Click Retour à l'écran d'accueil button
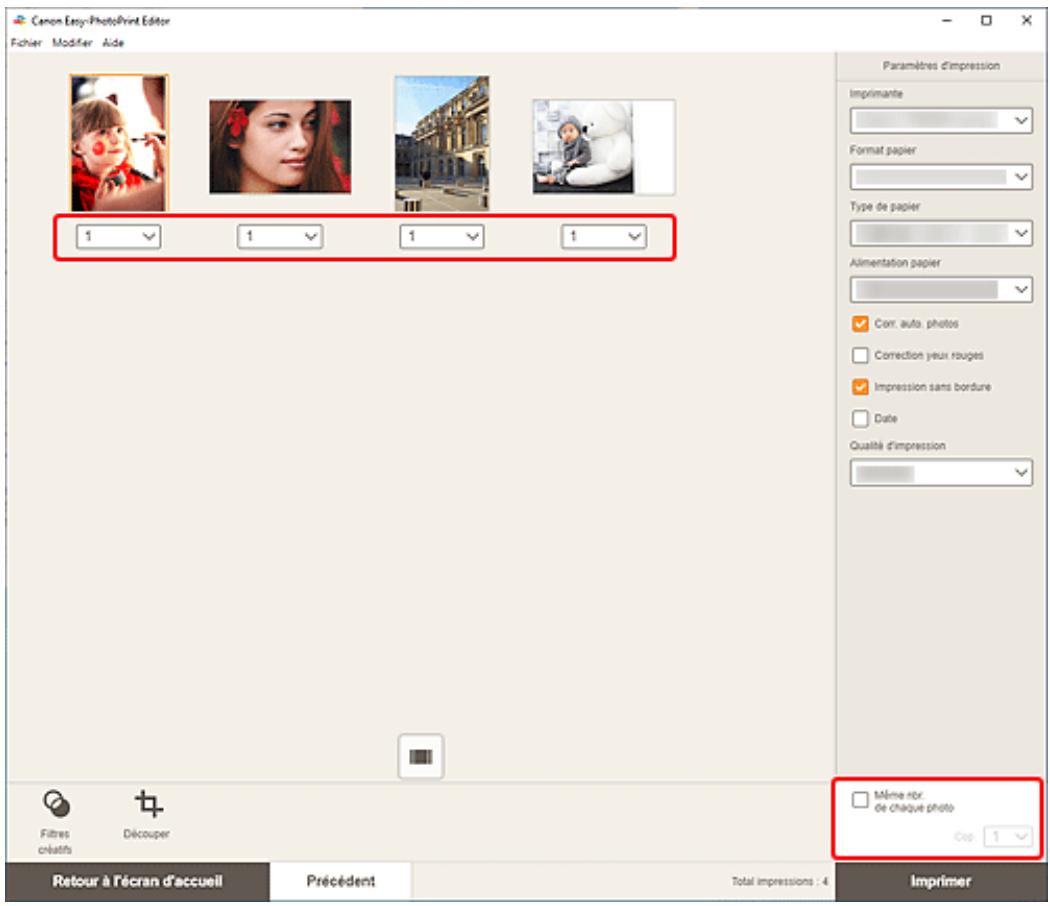1050x906 pixels. tap(137, 881)
